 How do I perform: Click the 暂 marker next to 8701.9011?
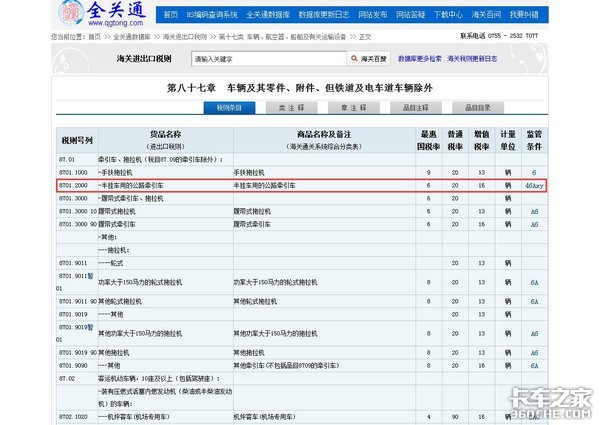click(x=90, y=276)
